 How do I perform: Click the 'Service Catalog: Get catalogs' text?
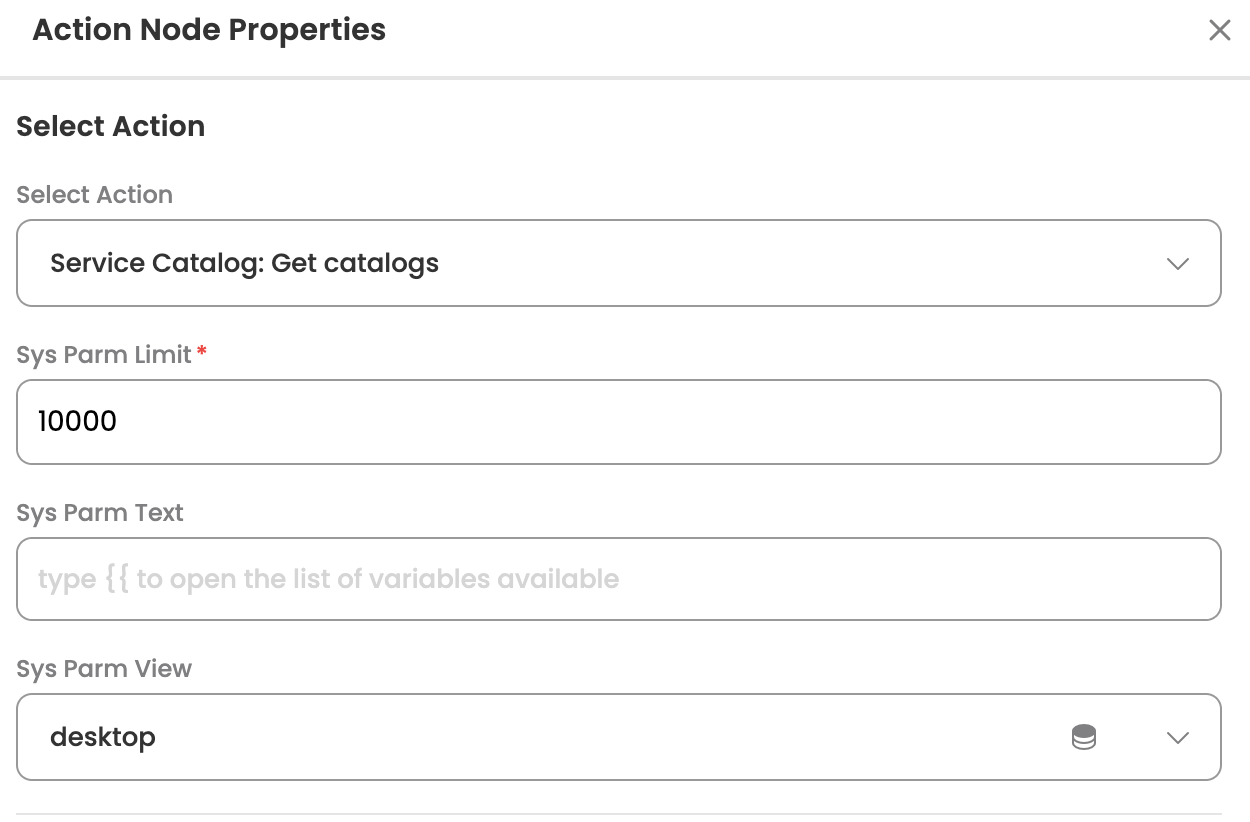tap(245, 264)
